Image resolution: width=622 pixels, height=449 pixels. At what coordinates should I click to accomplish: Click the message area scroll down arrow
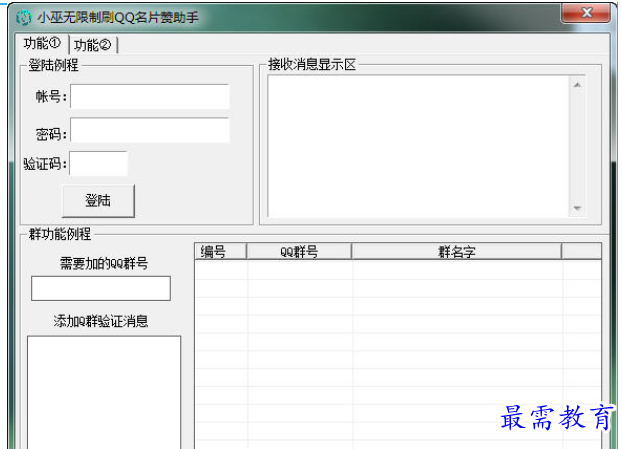577,208
